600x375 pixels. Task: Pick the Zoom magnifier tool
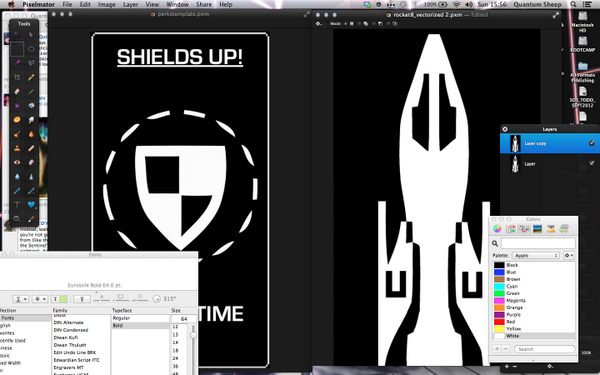pyautogui.click(x=17, y=219)
